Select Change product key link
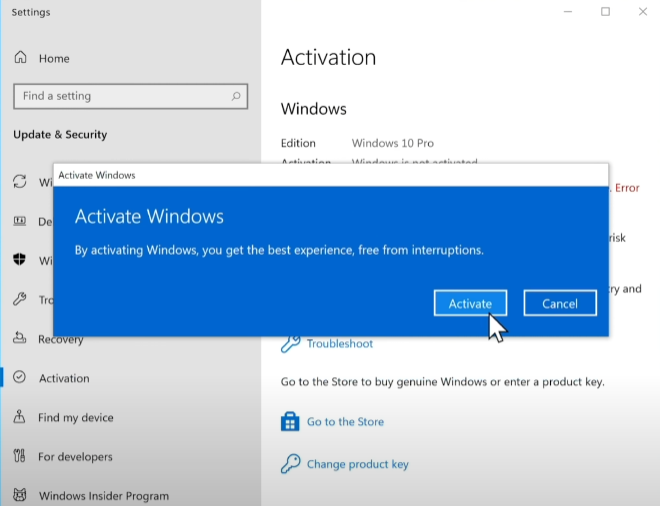 357,464
